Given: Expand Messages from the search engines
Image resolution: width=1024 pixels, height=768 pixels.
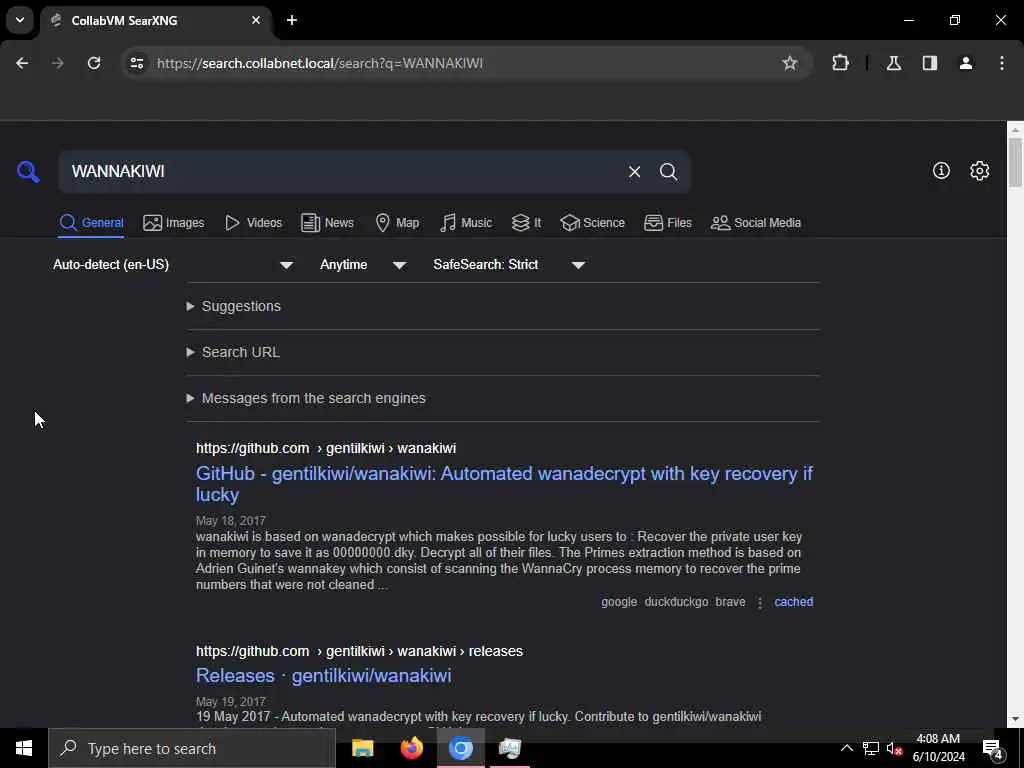Looking at the screenshot, I should coord(306,398).
